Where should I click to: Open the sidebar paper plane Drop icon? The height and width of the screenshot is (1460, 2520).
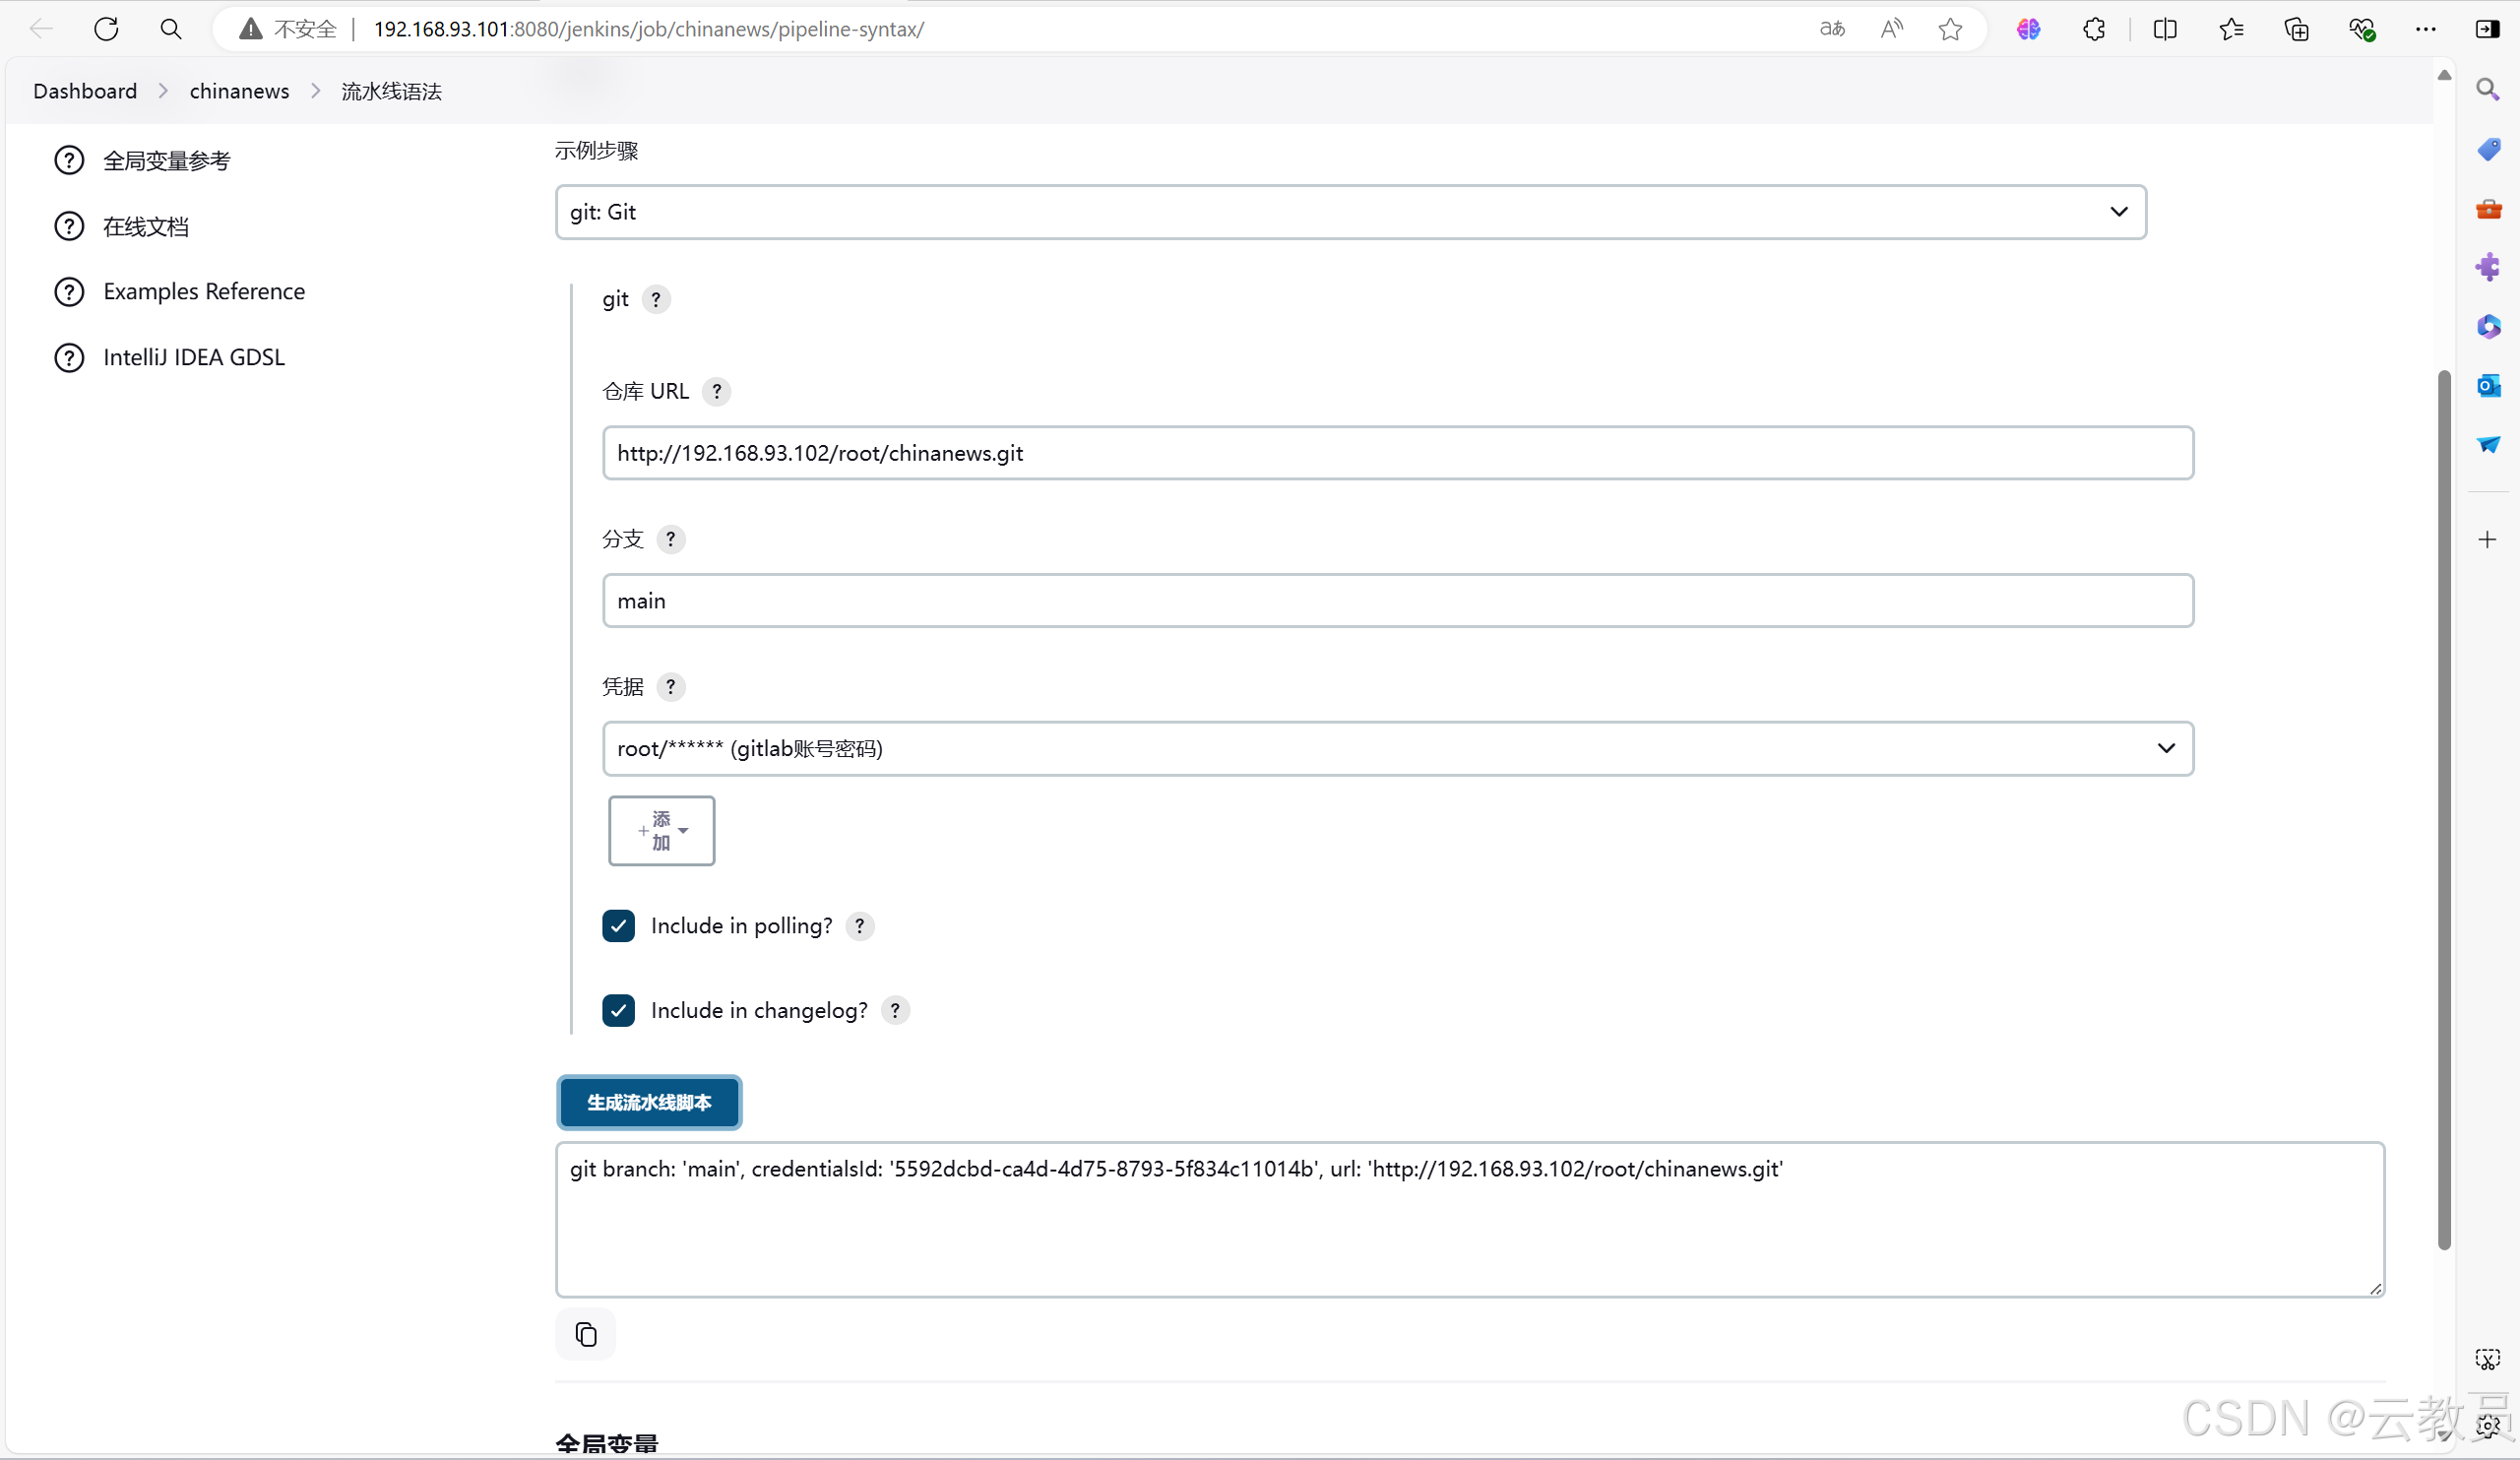pyautogui.click(x=2488, y=444)
